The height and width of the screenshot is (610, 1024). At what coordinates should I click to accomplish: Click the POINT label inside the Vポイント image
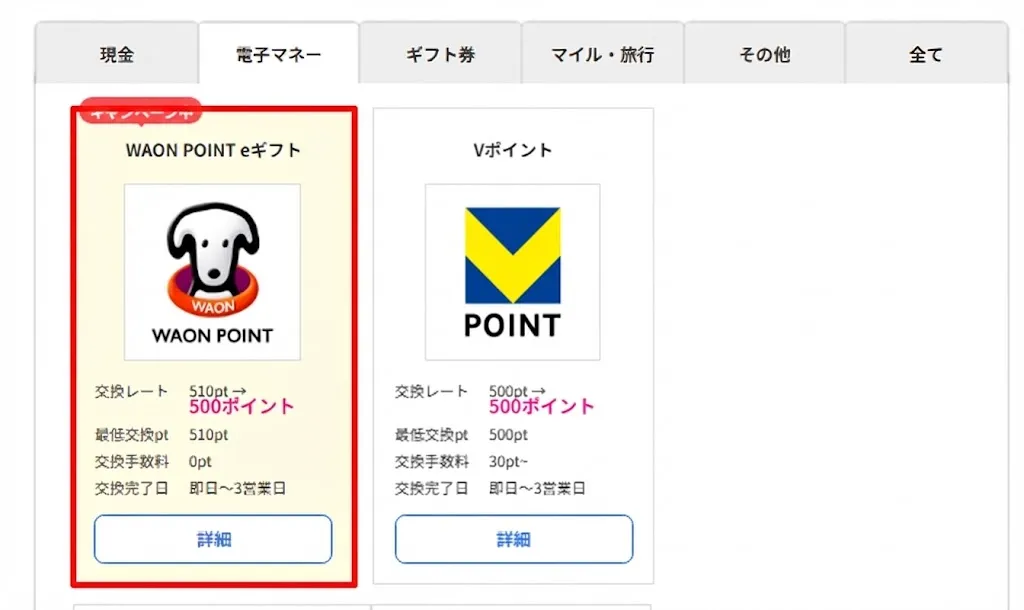click(511, 322)
